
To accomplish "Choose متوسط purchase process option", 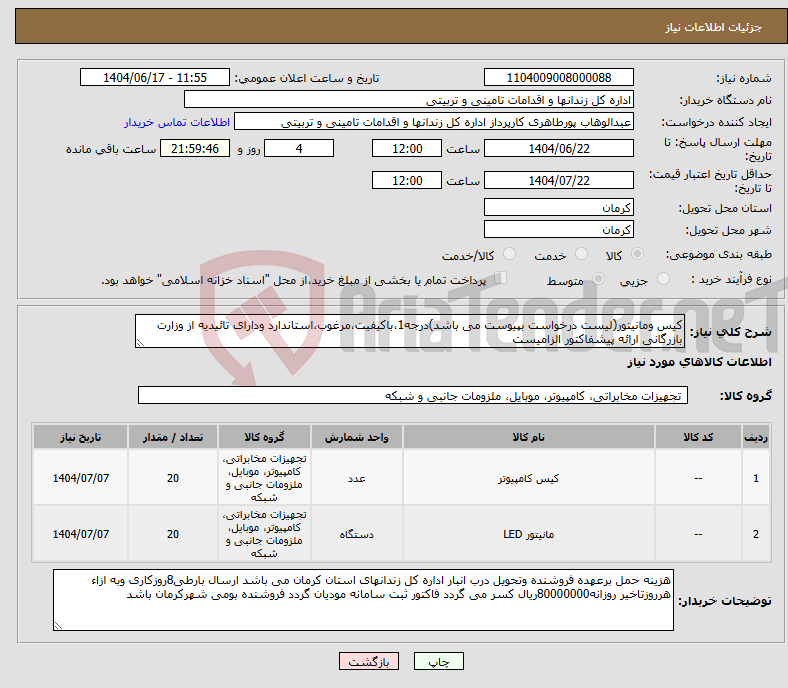I will tap(598, 279).
